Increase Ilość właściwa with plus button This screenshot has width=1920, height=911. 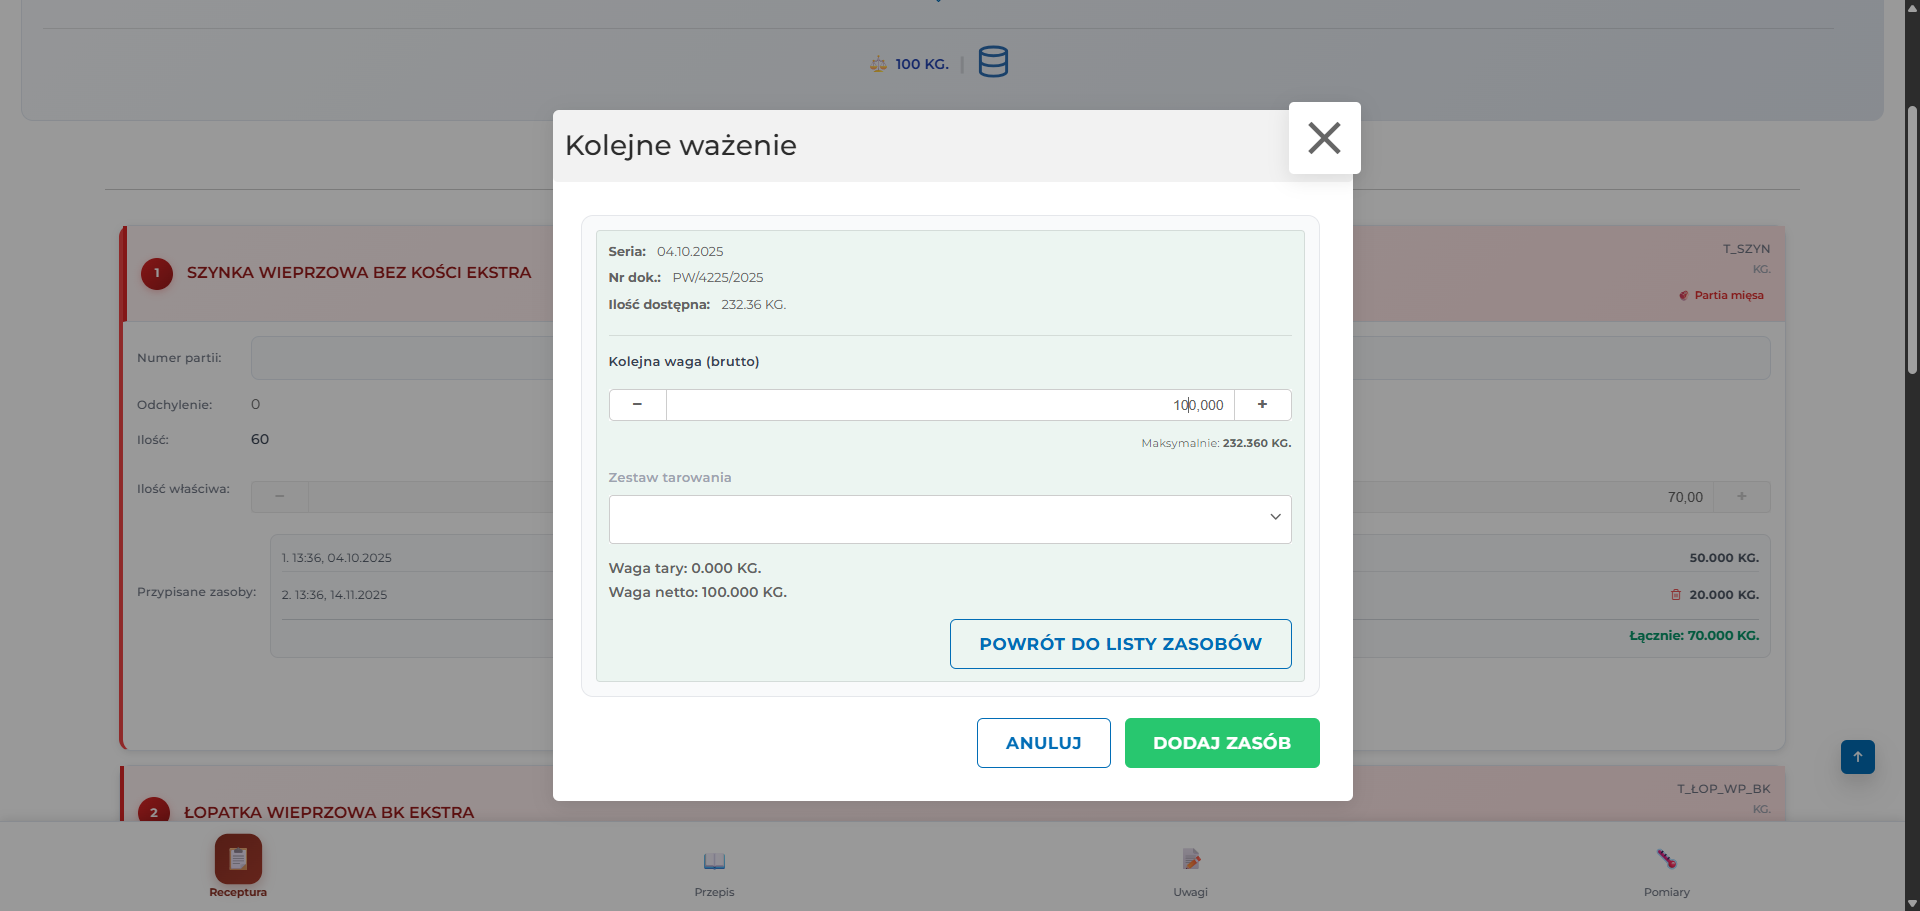1741,497
